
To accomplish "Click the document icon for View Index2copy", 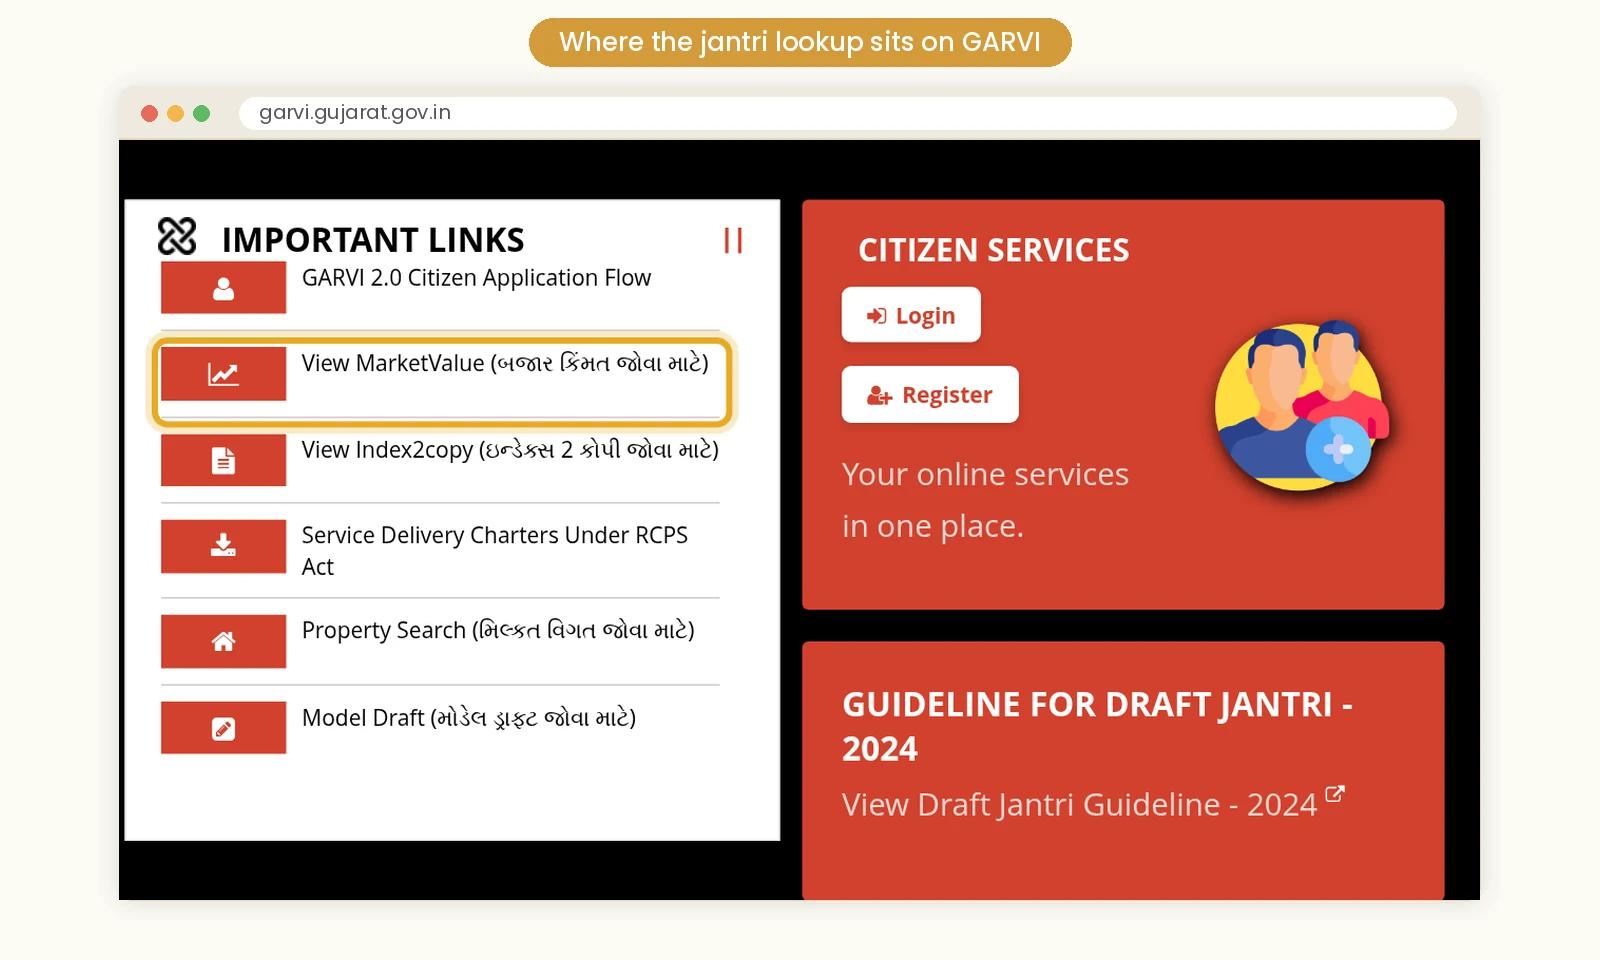I will click(x=223, y=460).
